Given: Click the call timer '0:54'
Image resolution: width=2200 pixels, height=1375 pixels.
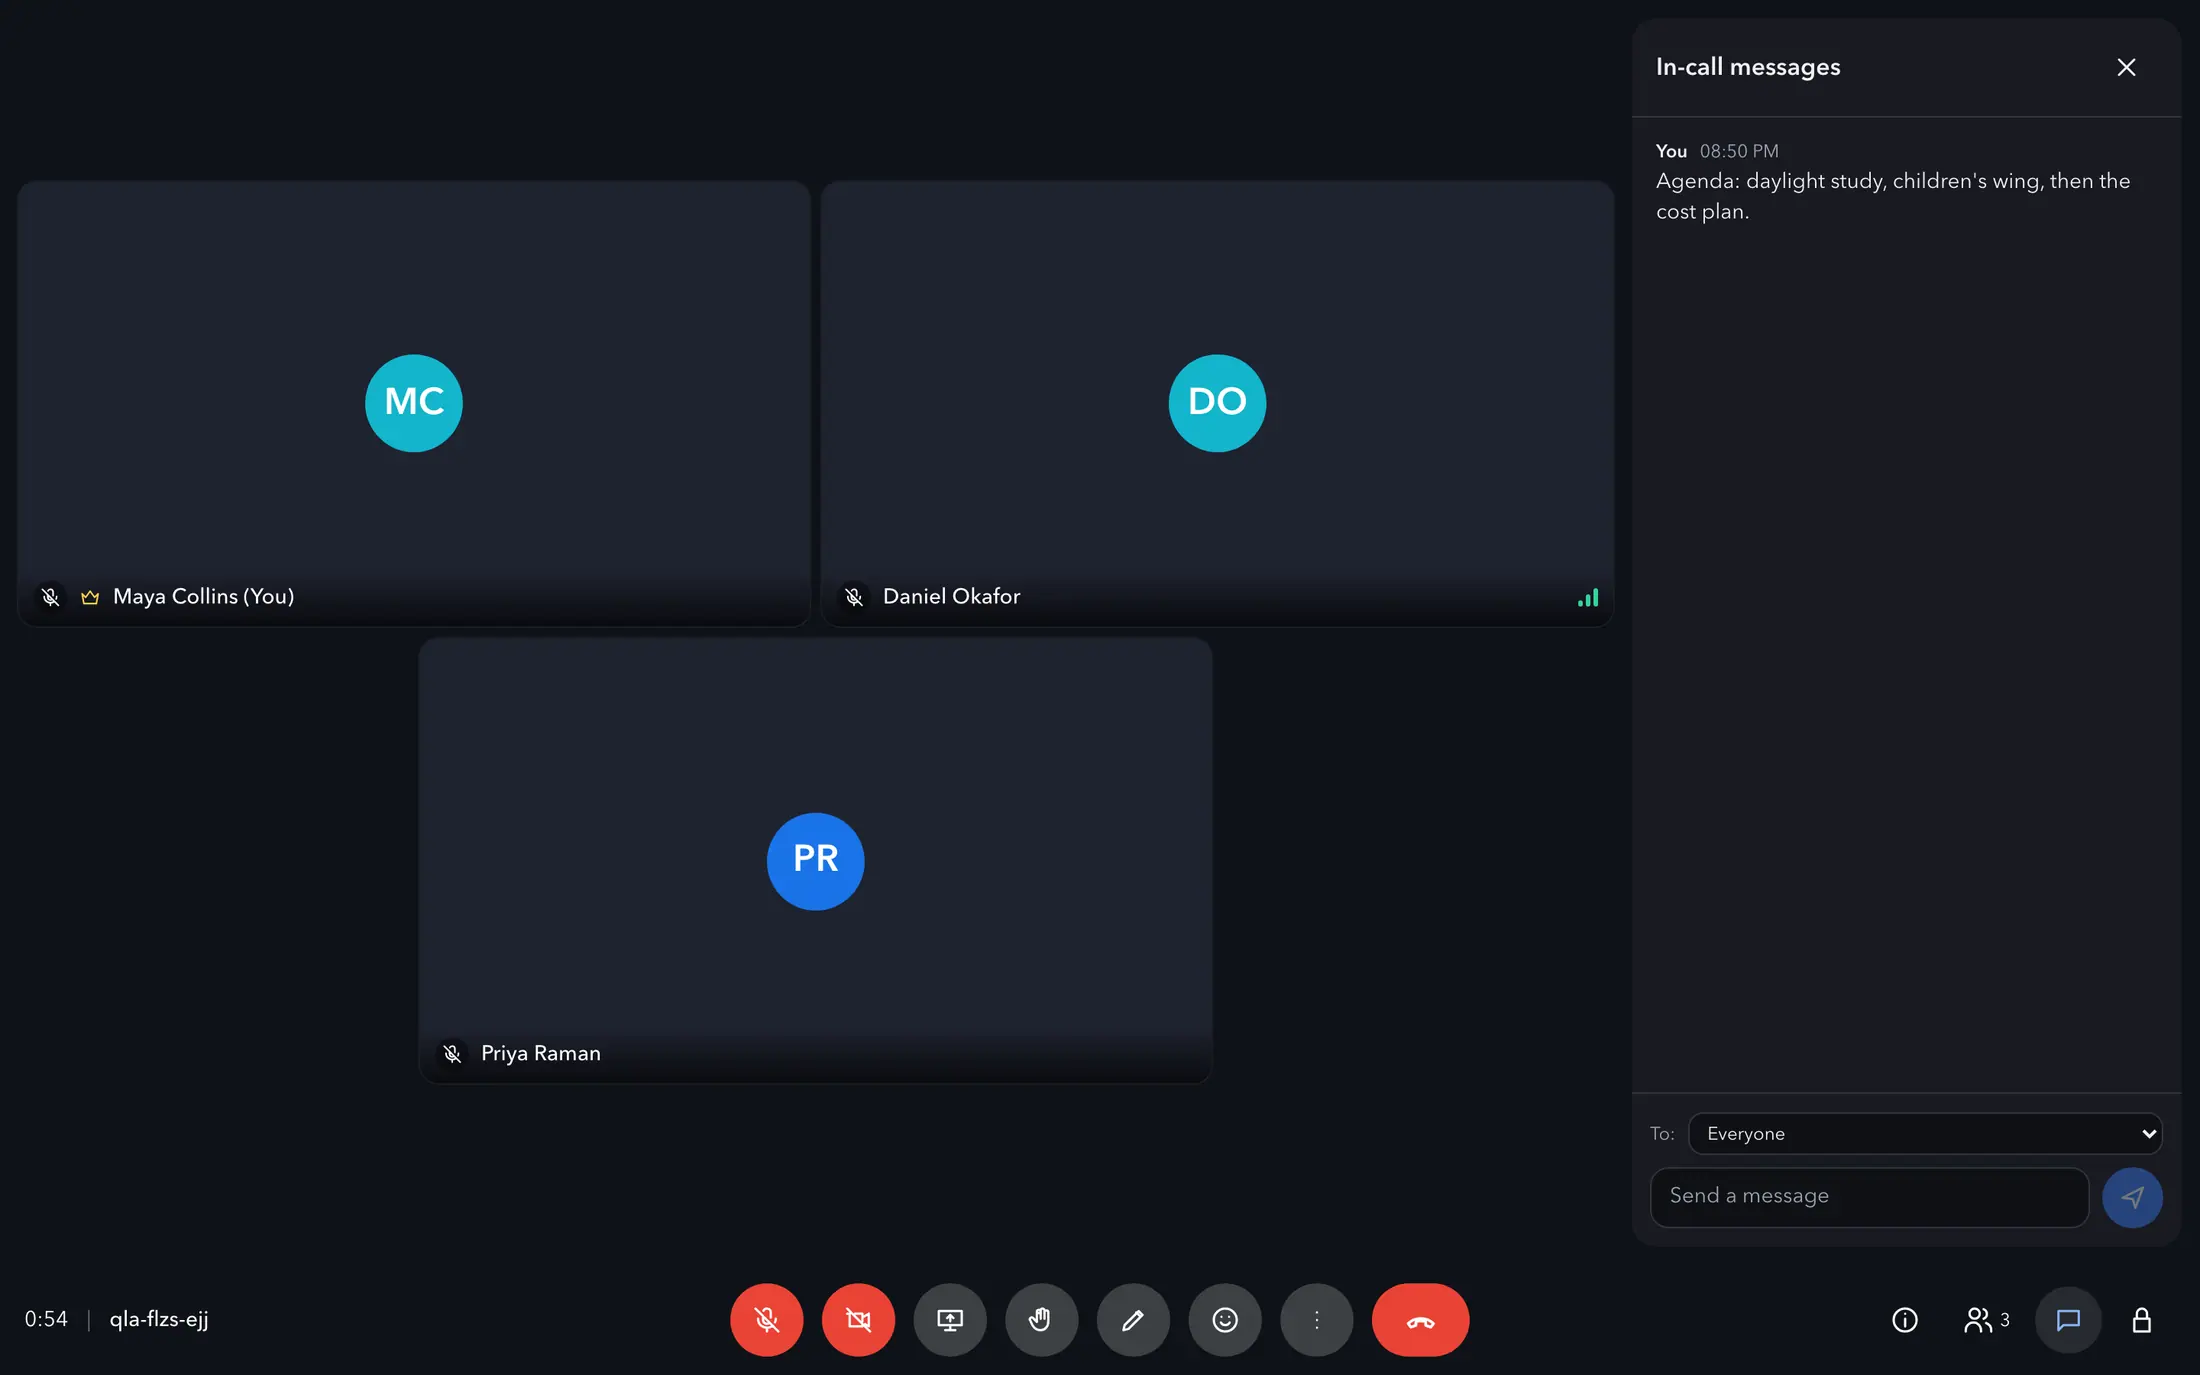Looking at the screenshot, I should pos(46,1319).
